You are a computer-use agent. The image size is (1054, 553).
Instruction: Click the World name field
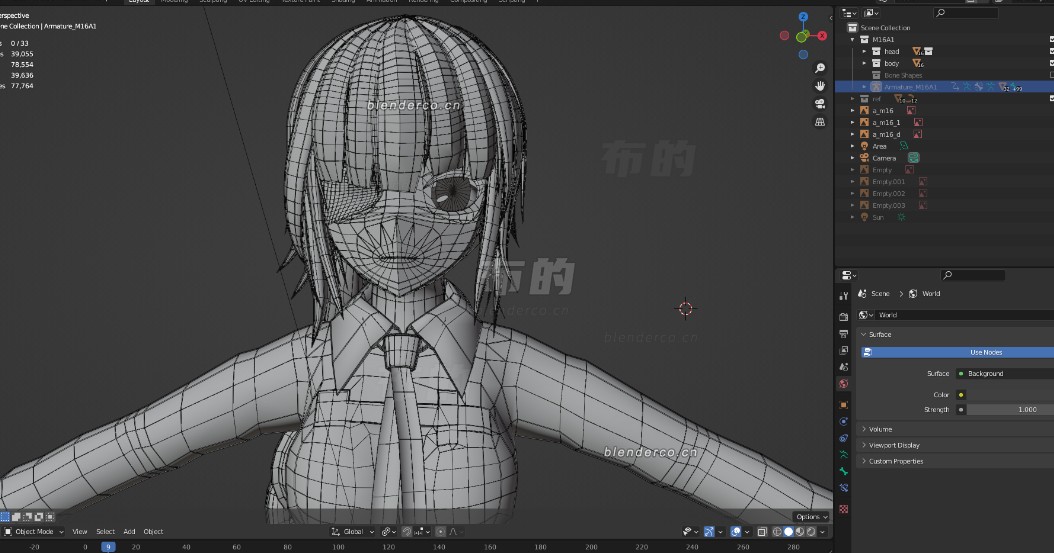pos(965,314)
